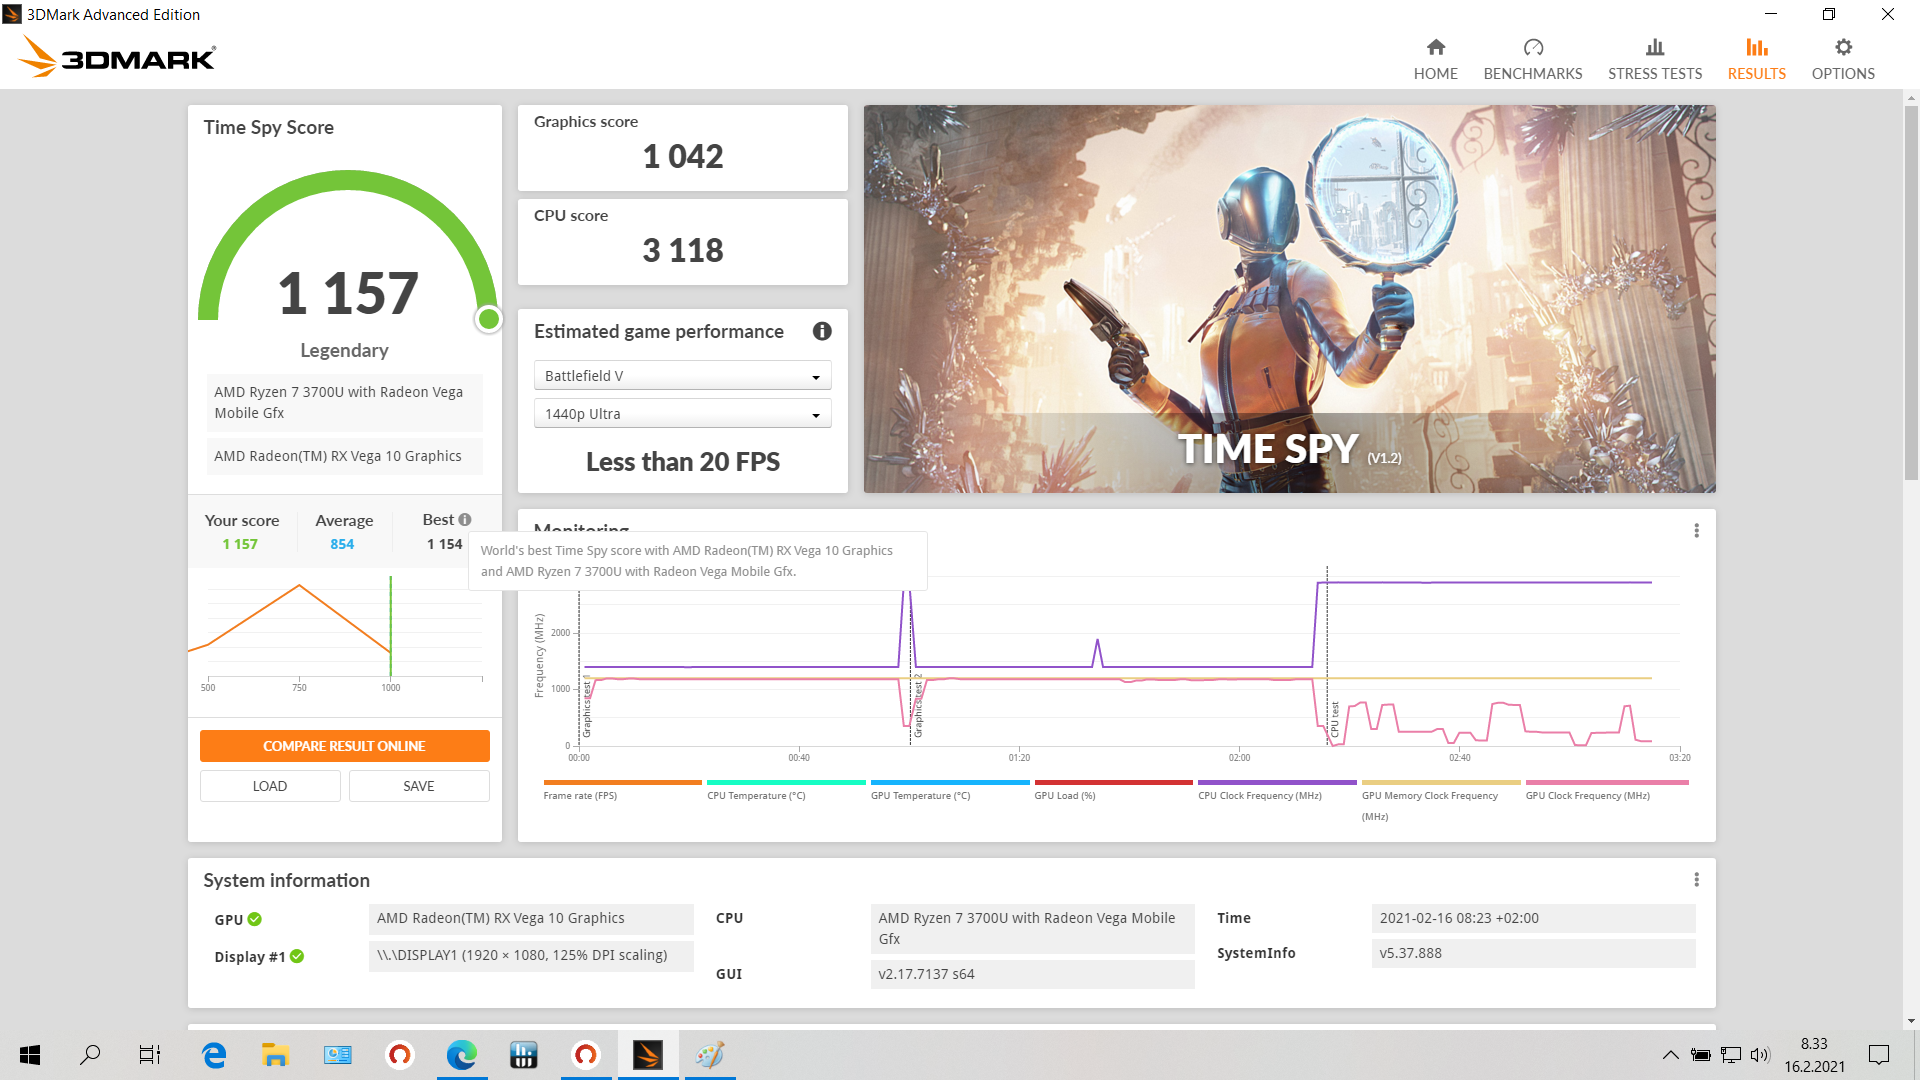Image resolution: width=1920 pixels, height=1080 pixels.
Task: Click the green check icon beside Display #1
Action: click(x=297, y=956)
